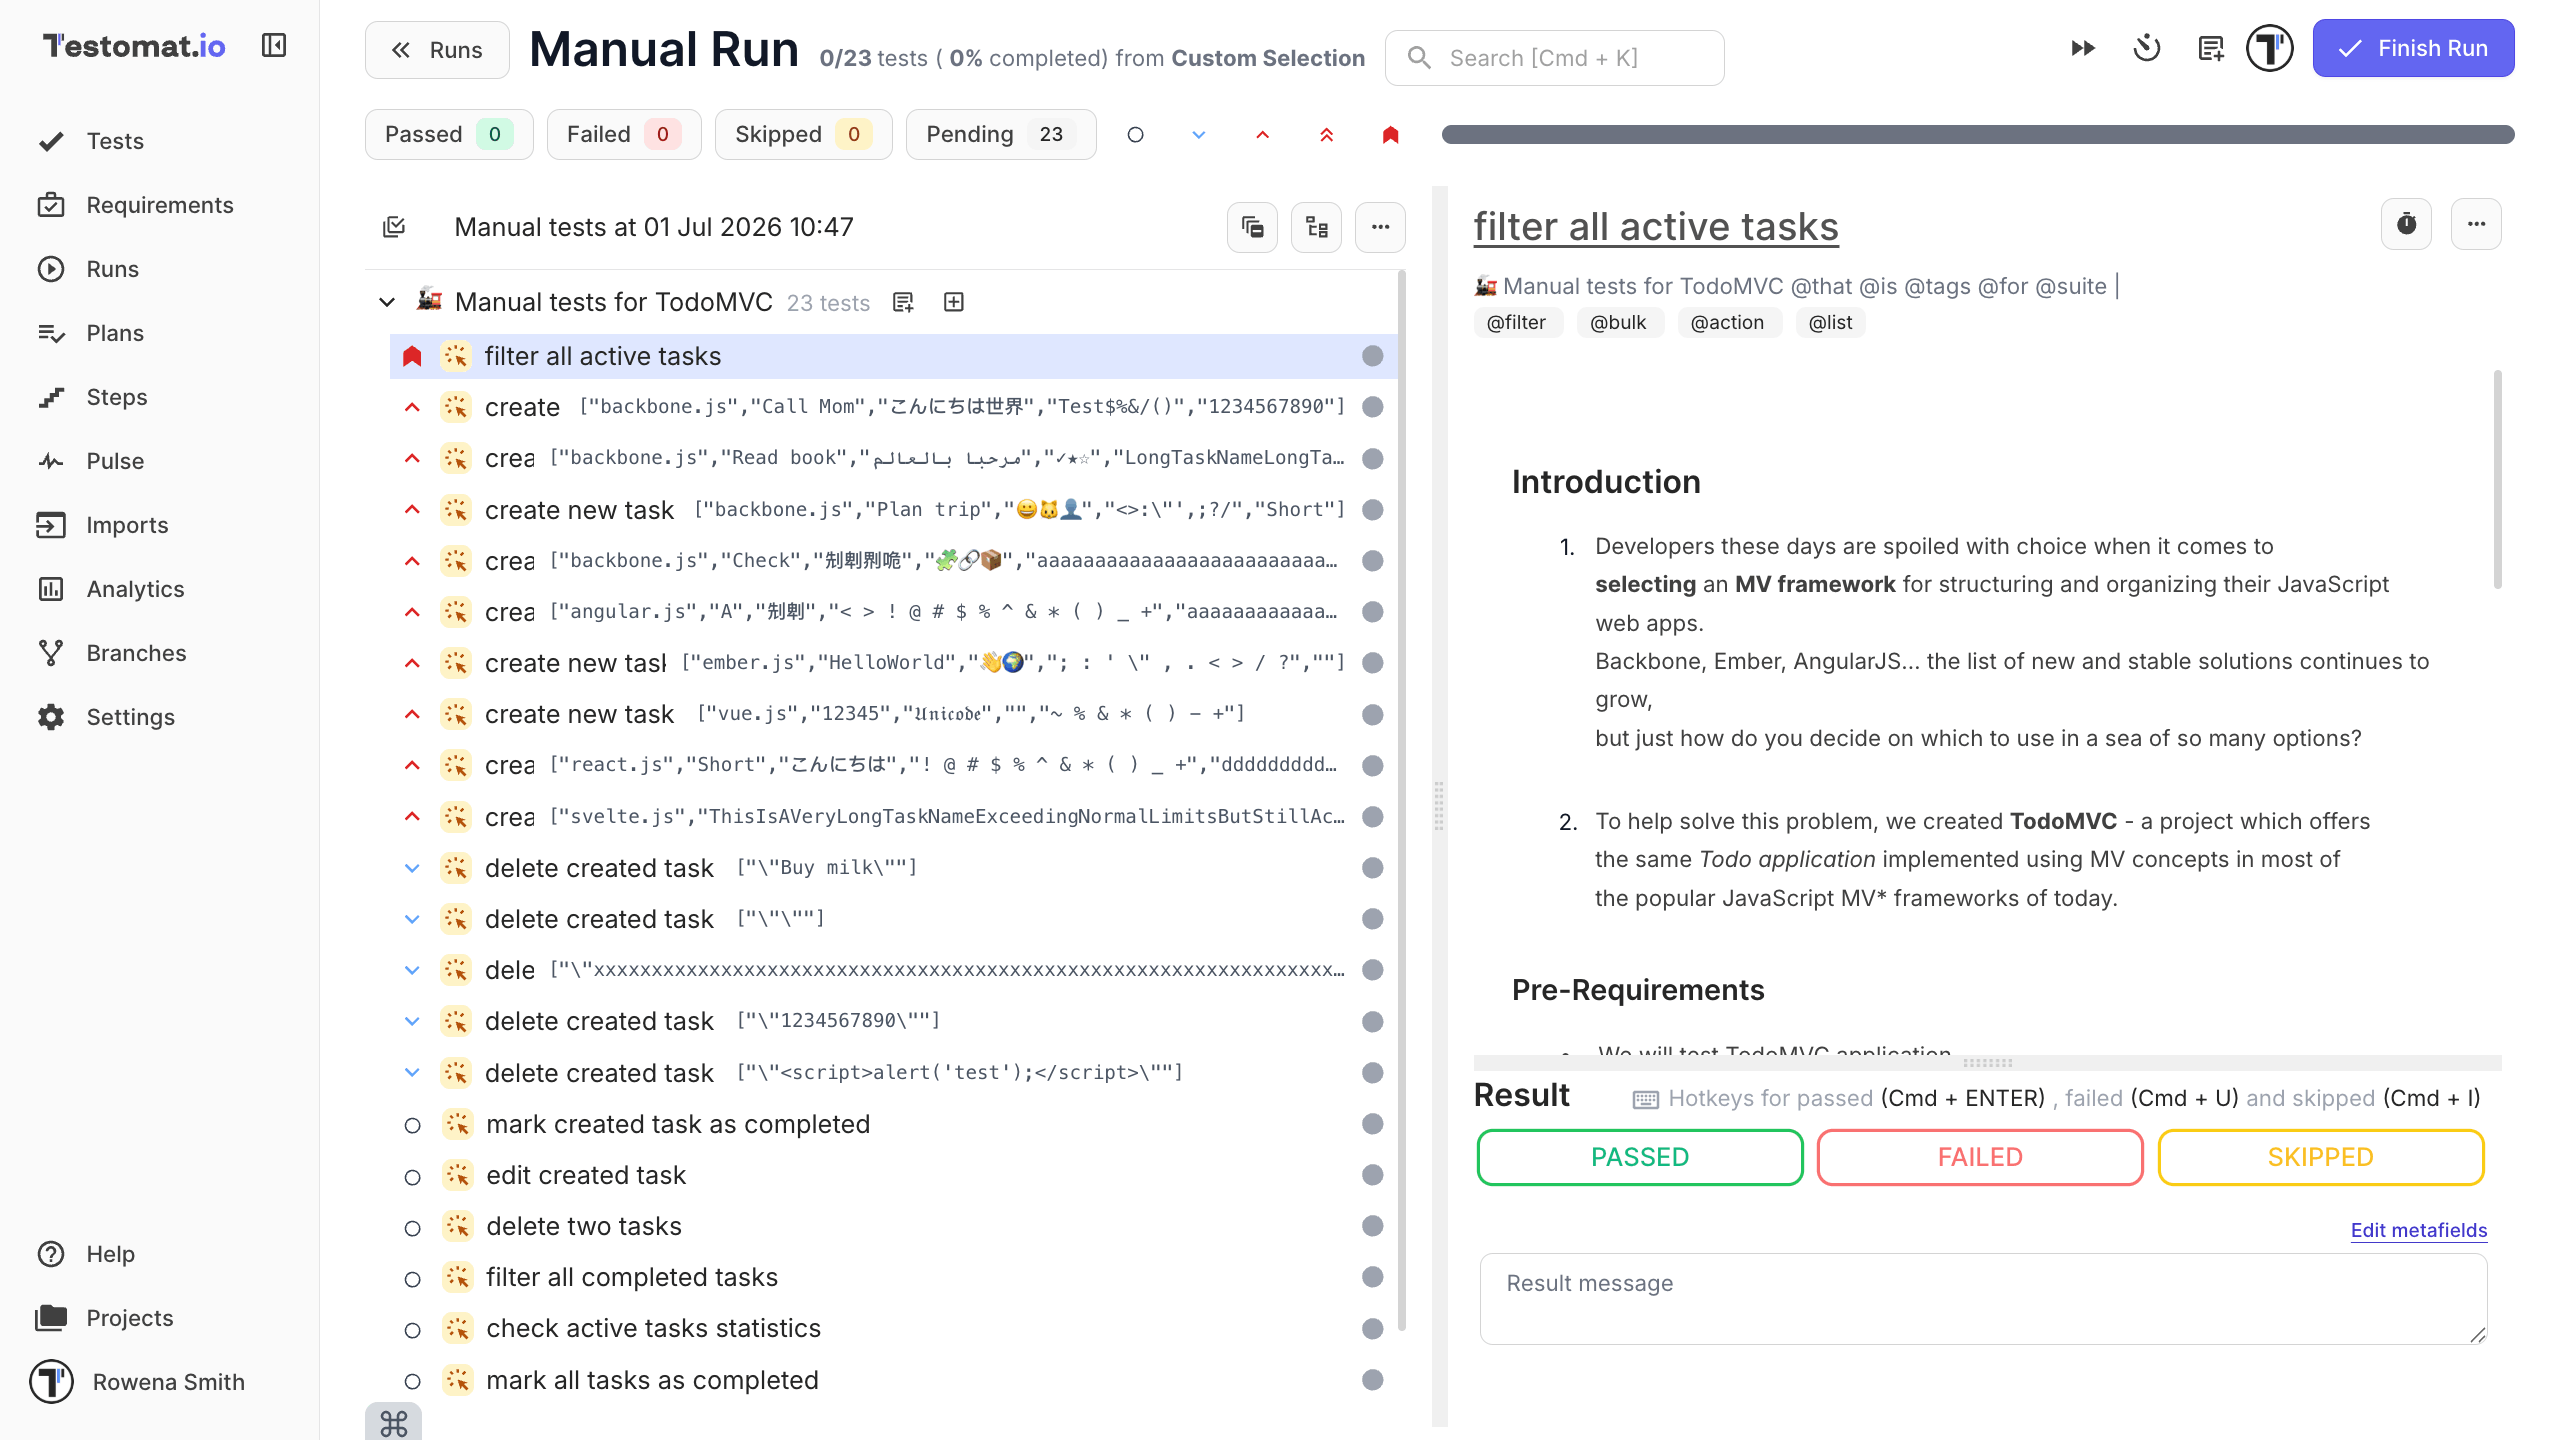
Task: Filter by low priority blue chevron
Action: click(x=1199, y=135)
